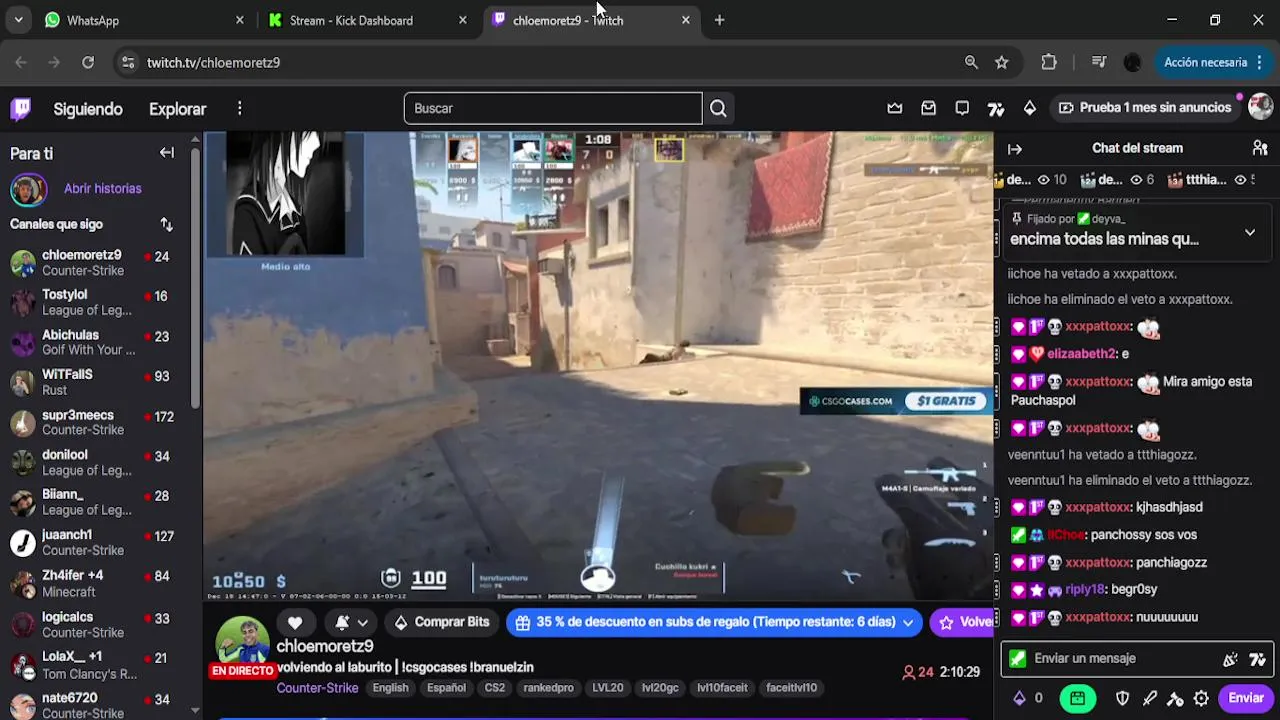
Task: Open supr3meecs channel in the sidebar
Action: click(95, 422)
